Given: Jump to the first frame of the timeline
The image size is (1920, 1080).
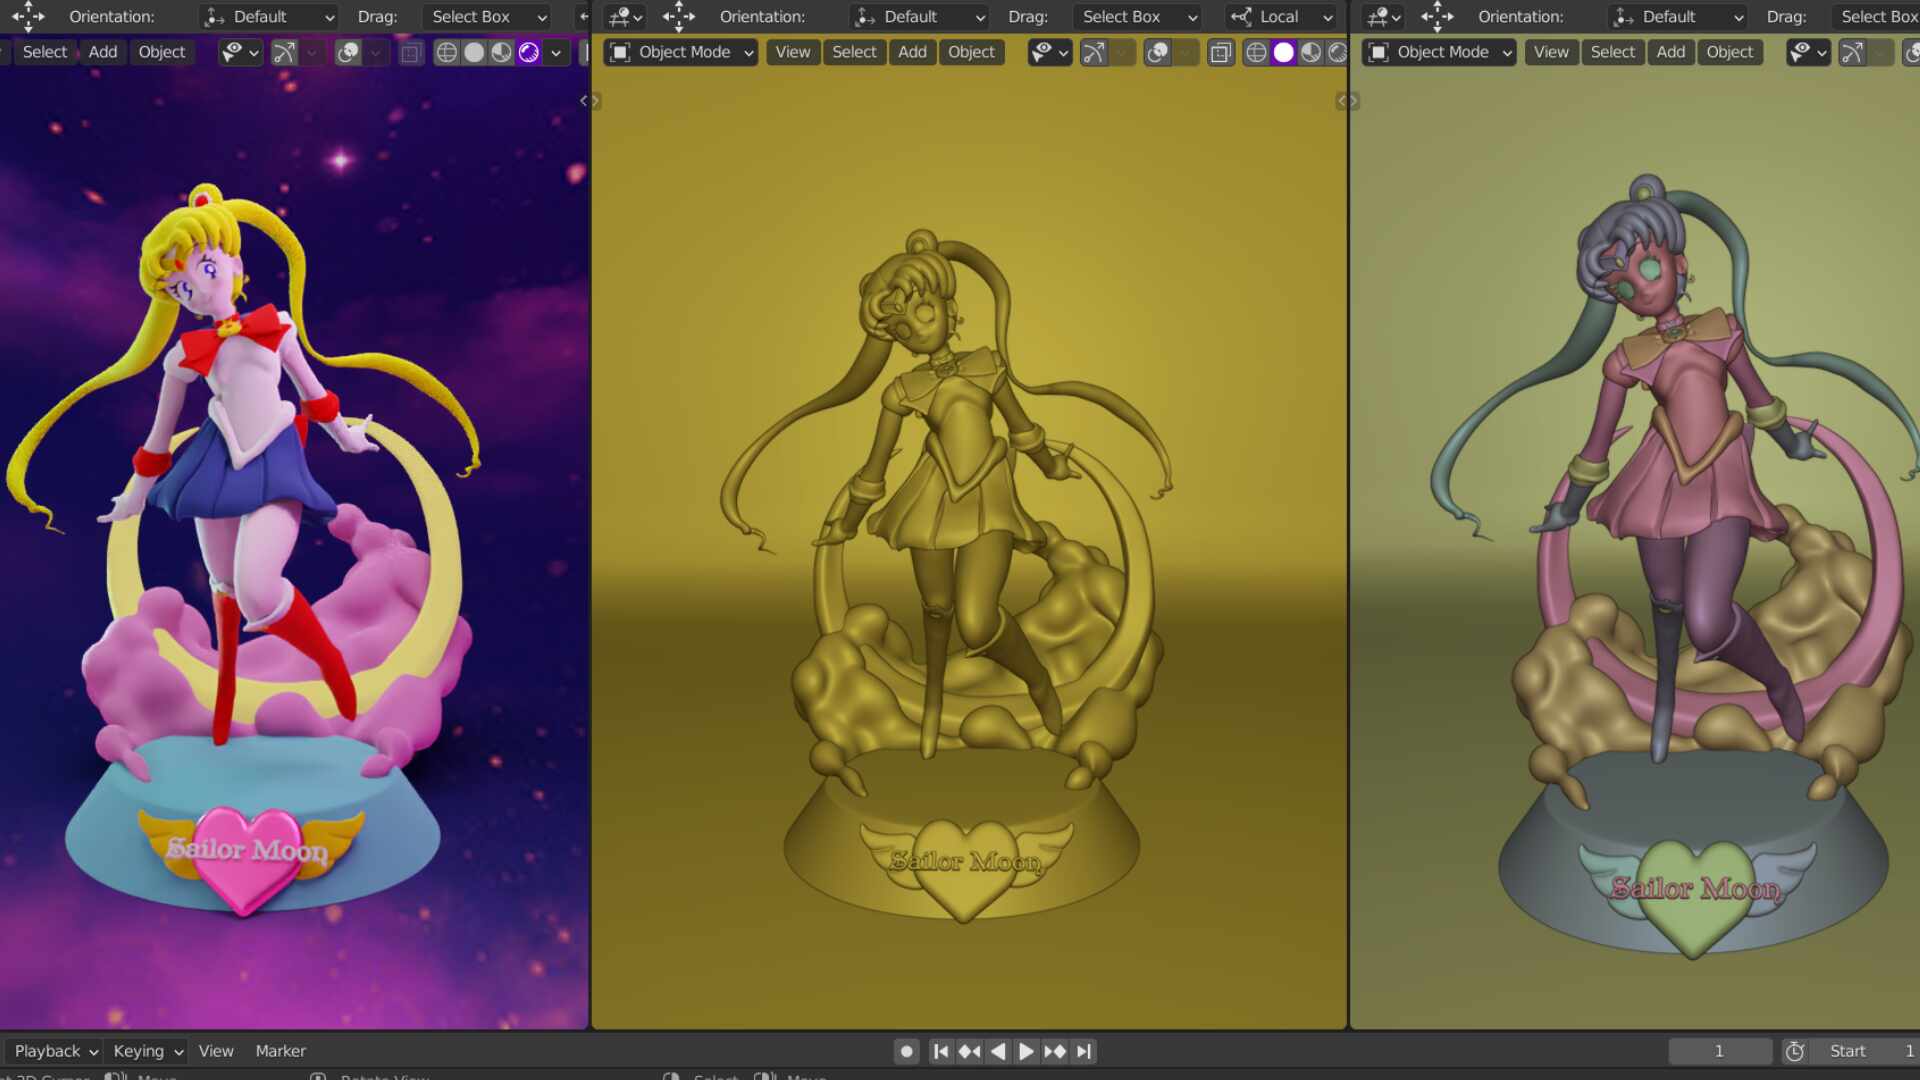Looking at the screenshot, I should coord(941,1051).
